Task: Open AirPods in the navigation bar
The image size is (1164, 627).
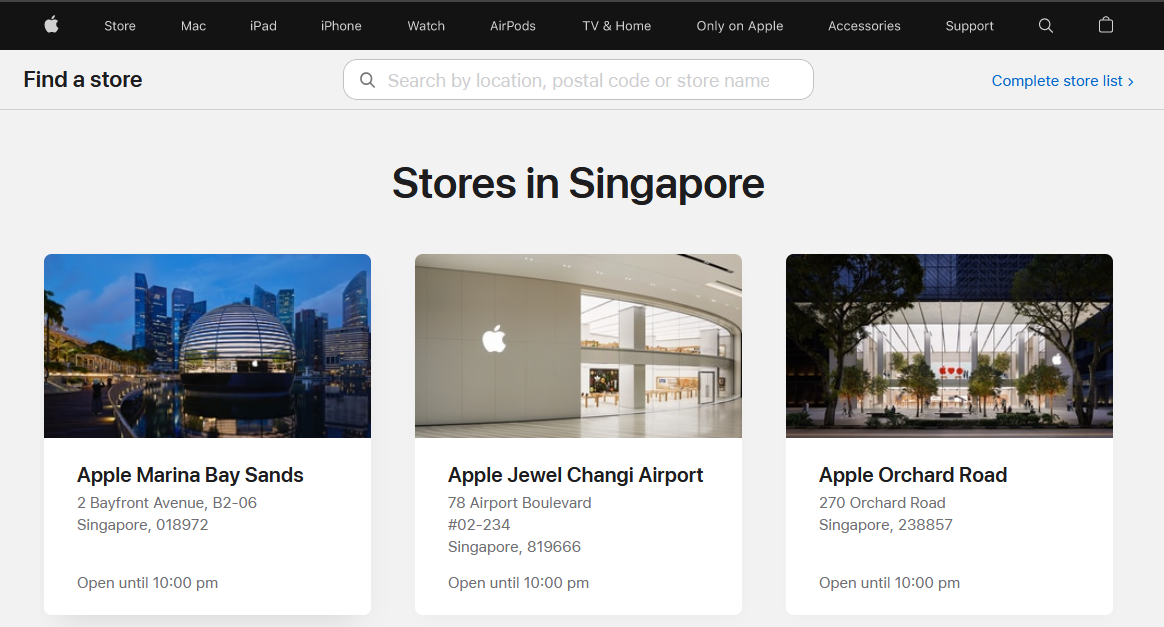Action: [x=513, y=26]
